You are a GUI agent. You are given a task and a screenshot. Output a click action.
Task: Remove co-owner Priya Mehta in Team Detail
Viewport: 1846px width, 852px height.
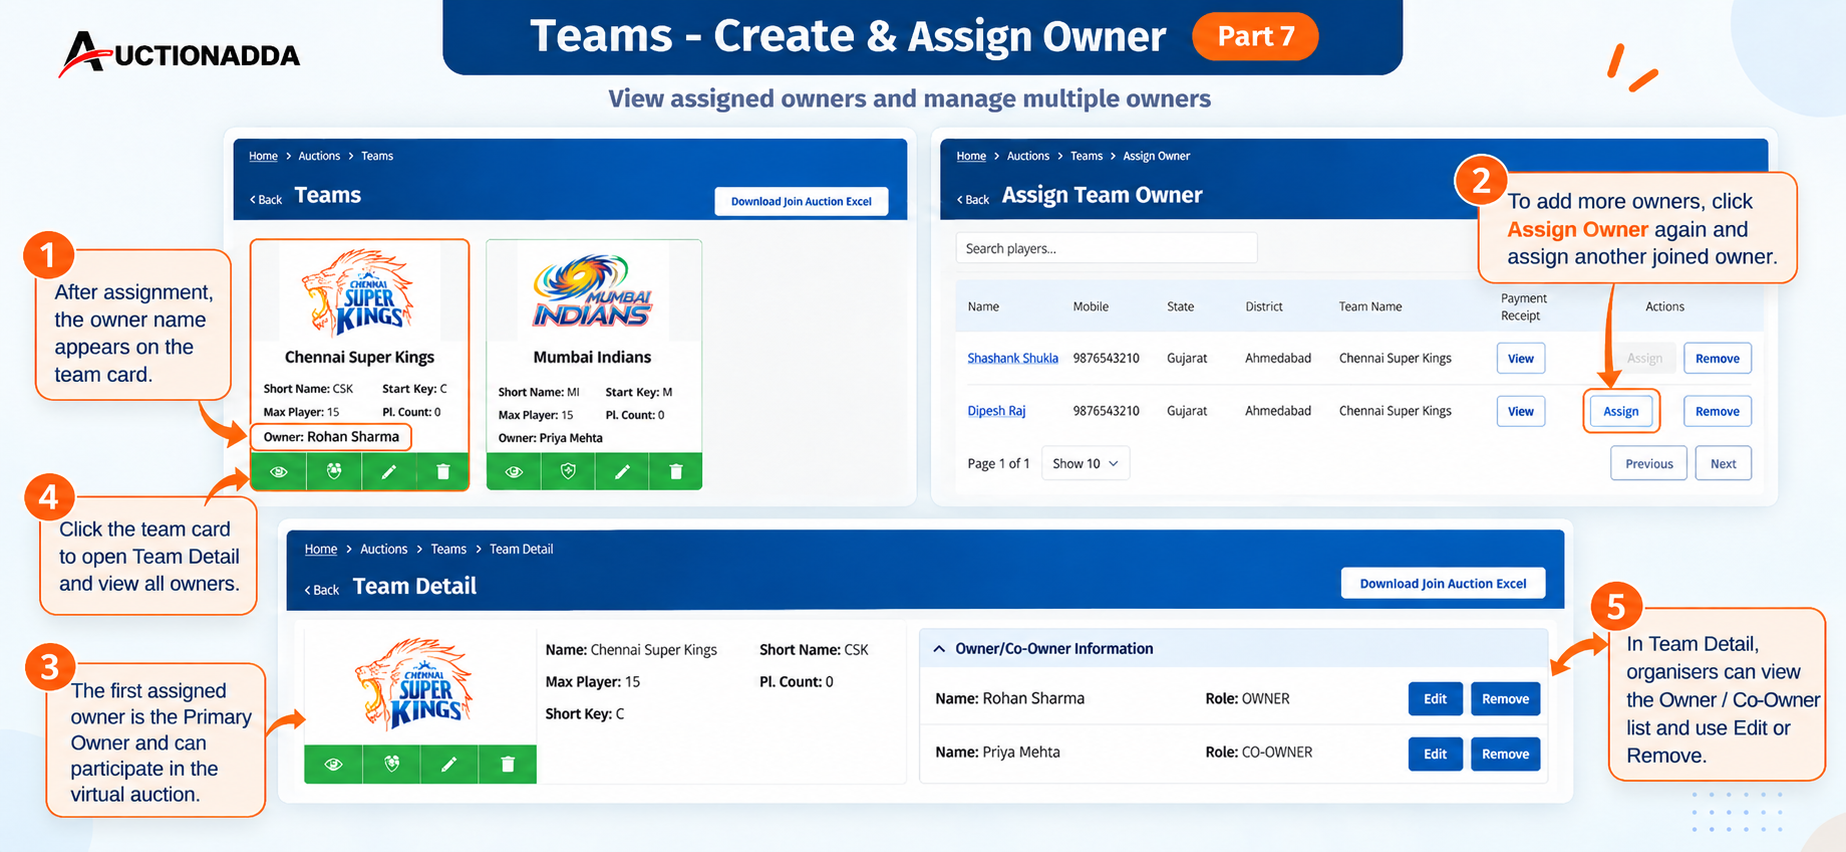pos(1505,754)
